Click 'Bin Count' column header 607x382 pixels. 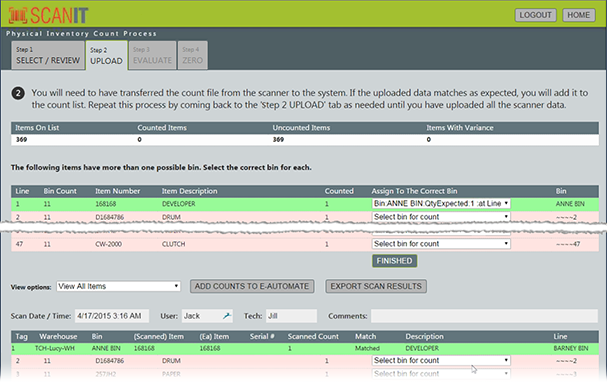[60, 191]
